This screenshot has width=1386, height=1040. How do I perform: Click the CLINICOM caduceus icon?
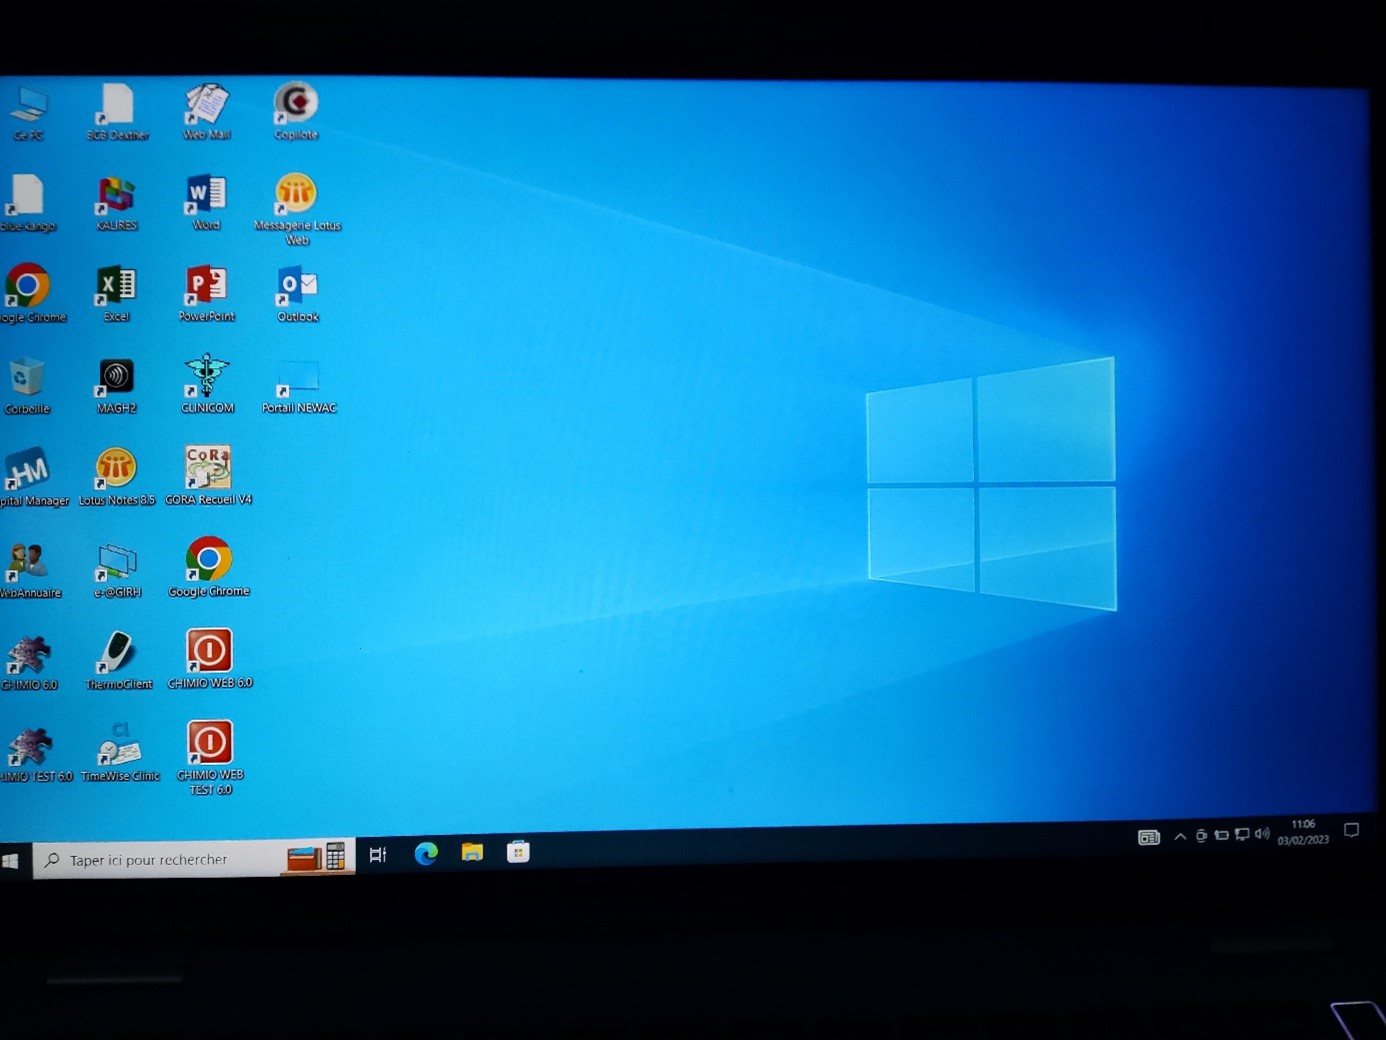tap(207, 378)
